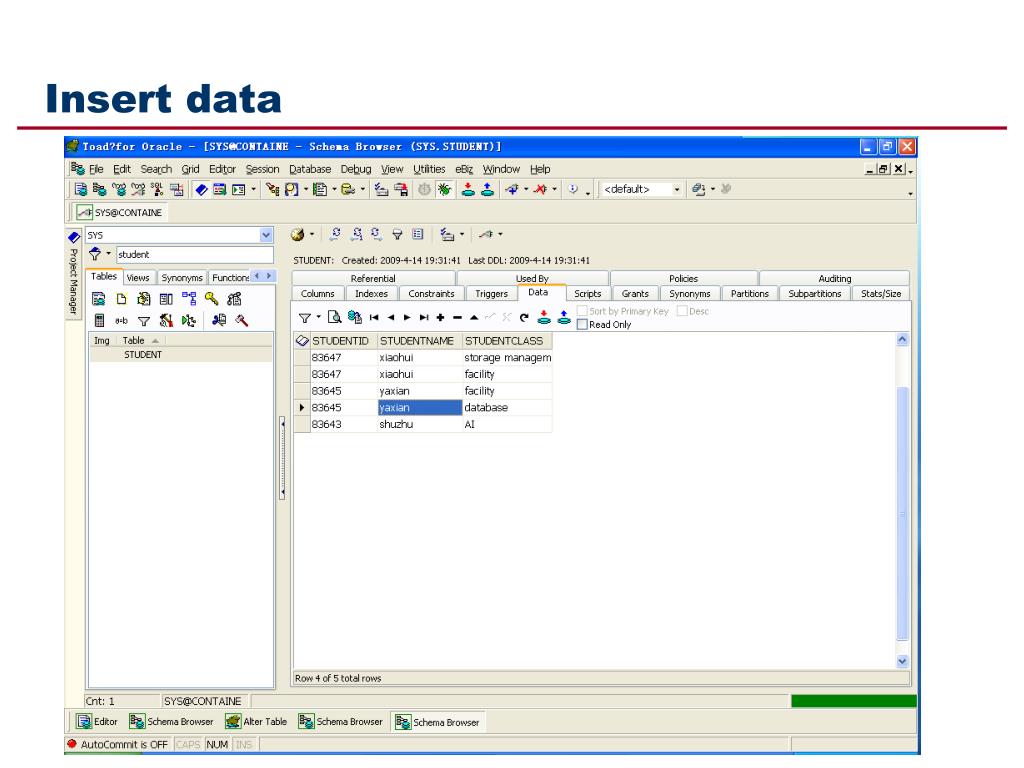1024x768 pixels.
Task: Click the a+b rename icon in Tables toolbar
Action: [x=121, y=321]
